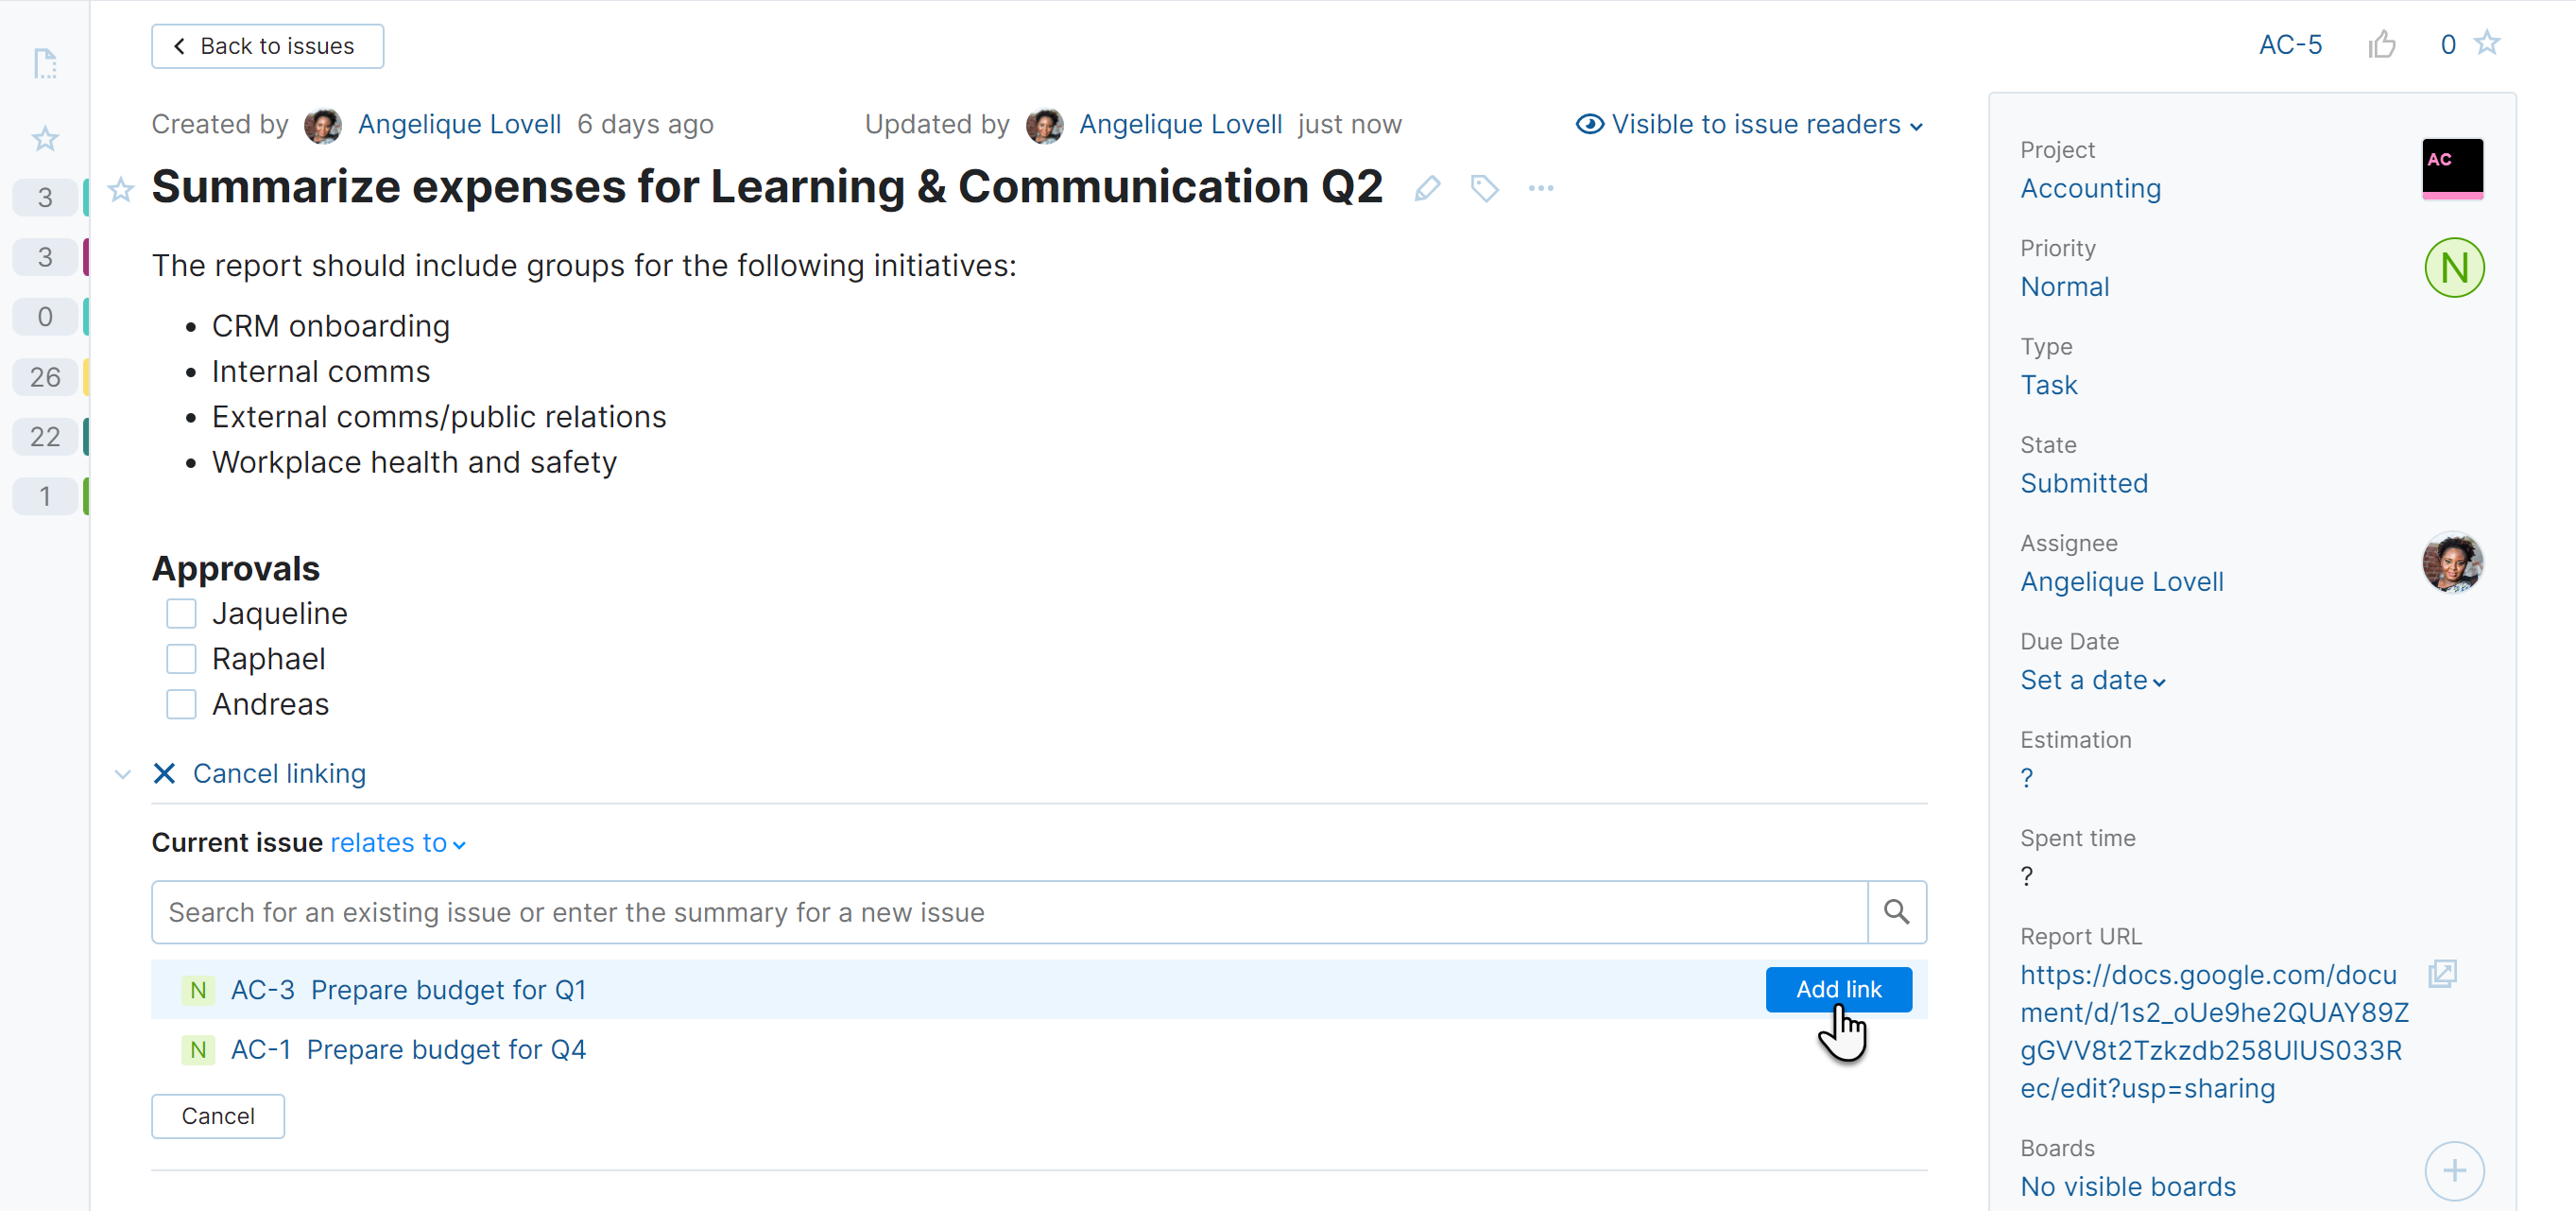Click the magnifier icon in the search bar
Screen dimensions: 2576x1211
[1896, 911]
